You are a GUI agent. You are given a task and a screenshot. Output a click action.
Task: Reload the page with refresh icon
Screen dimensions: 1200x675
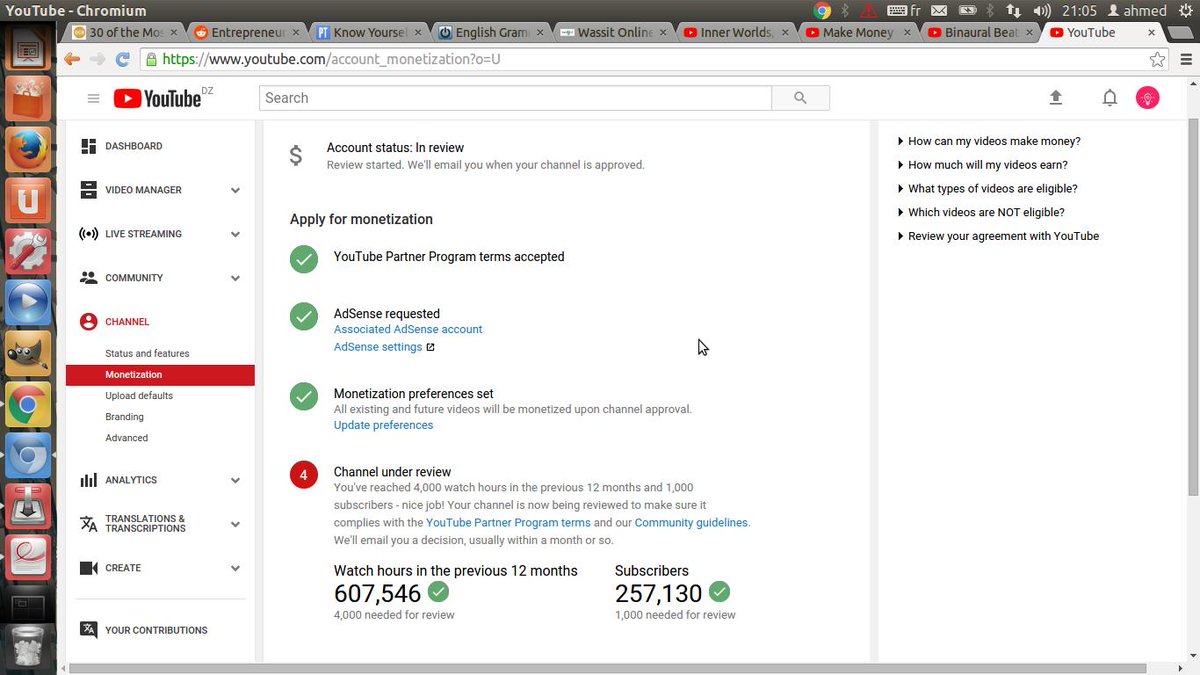point(124,59)
